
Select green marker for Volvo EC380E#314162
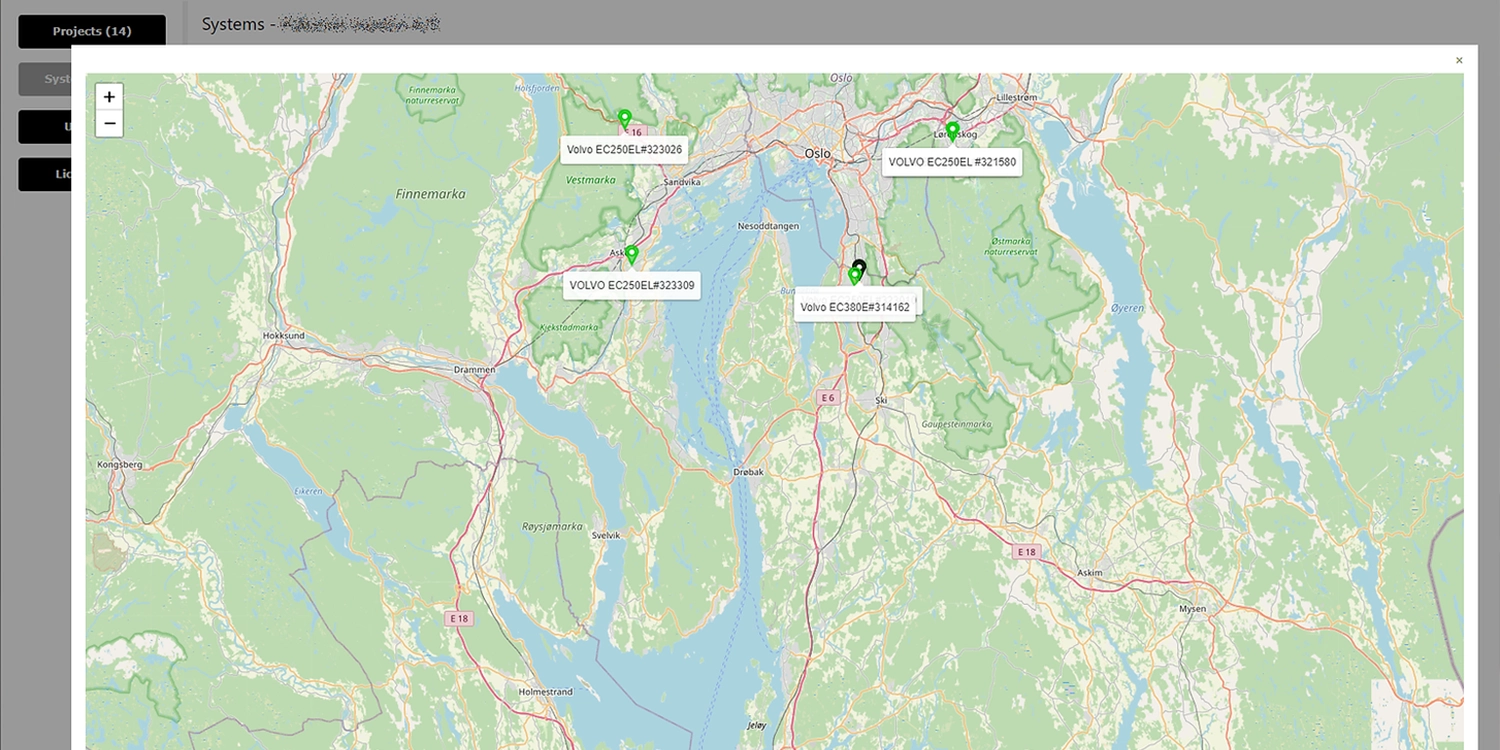pos(854,276)
